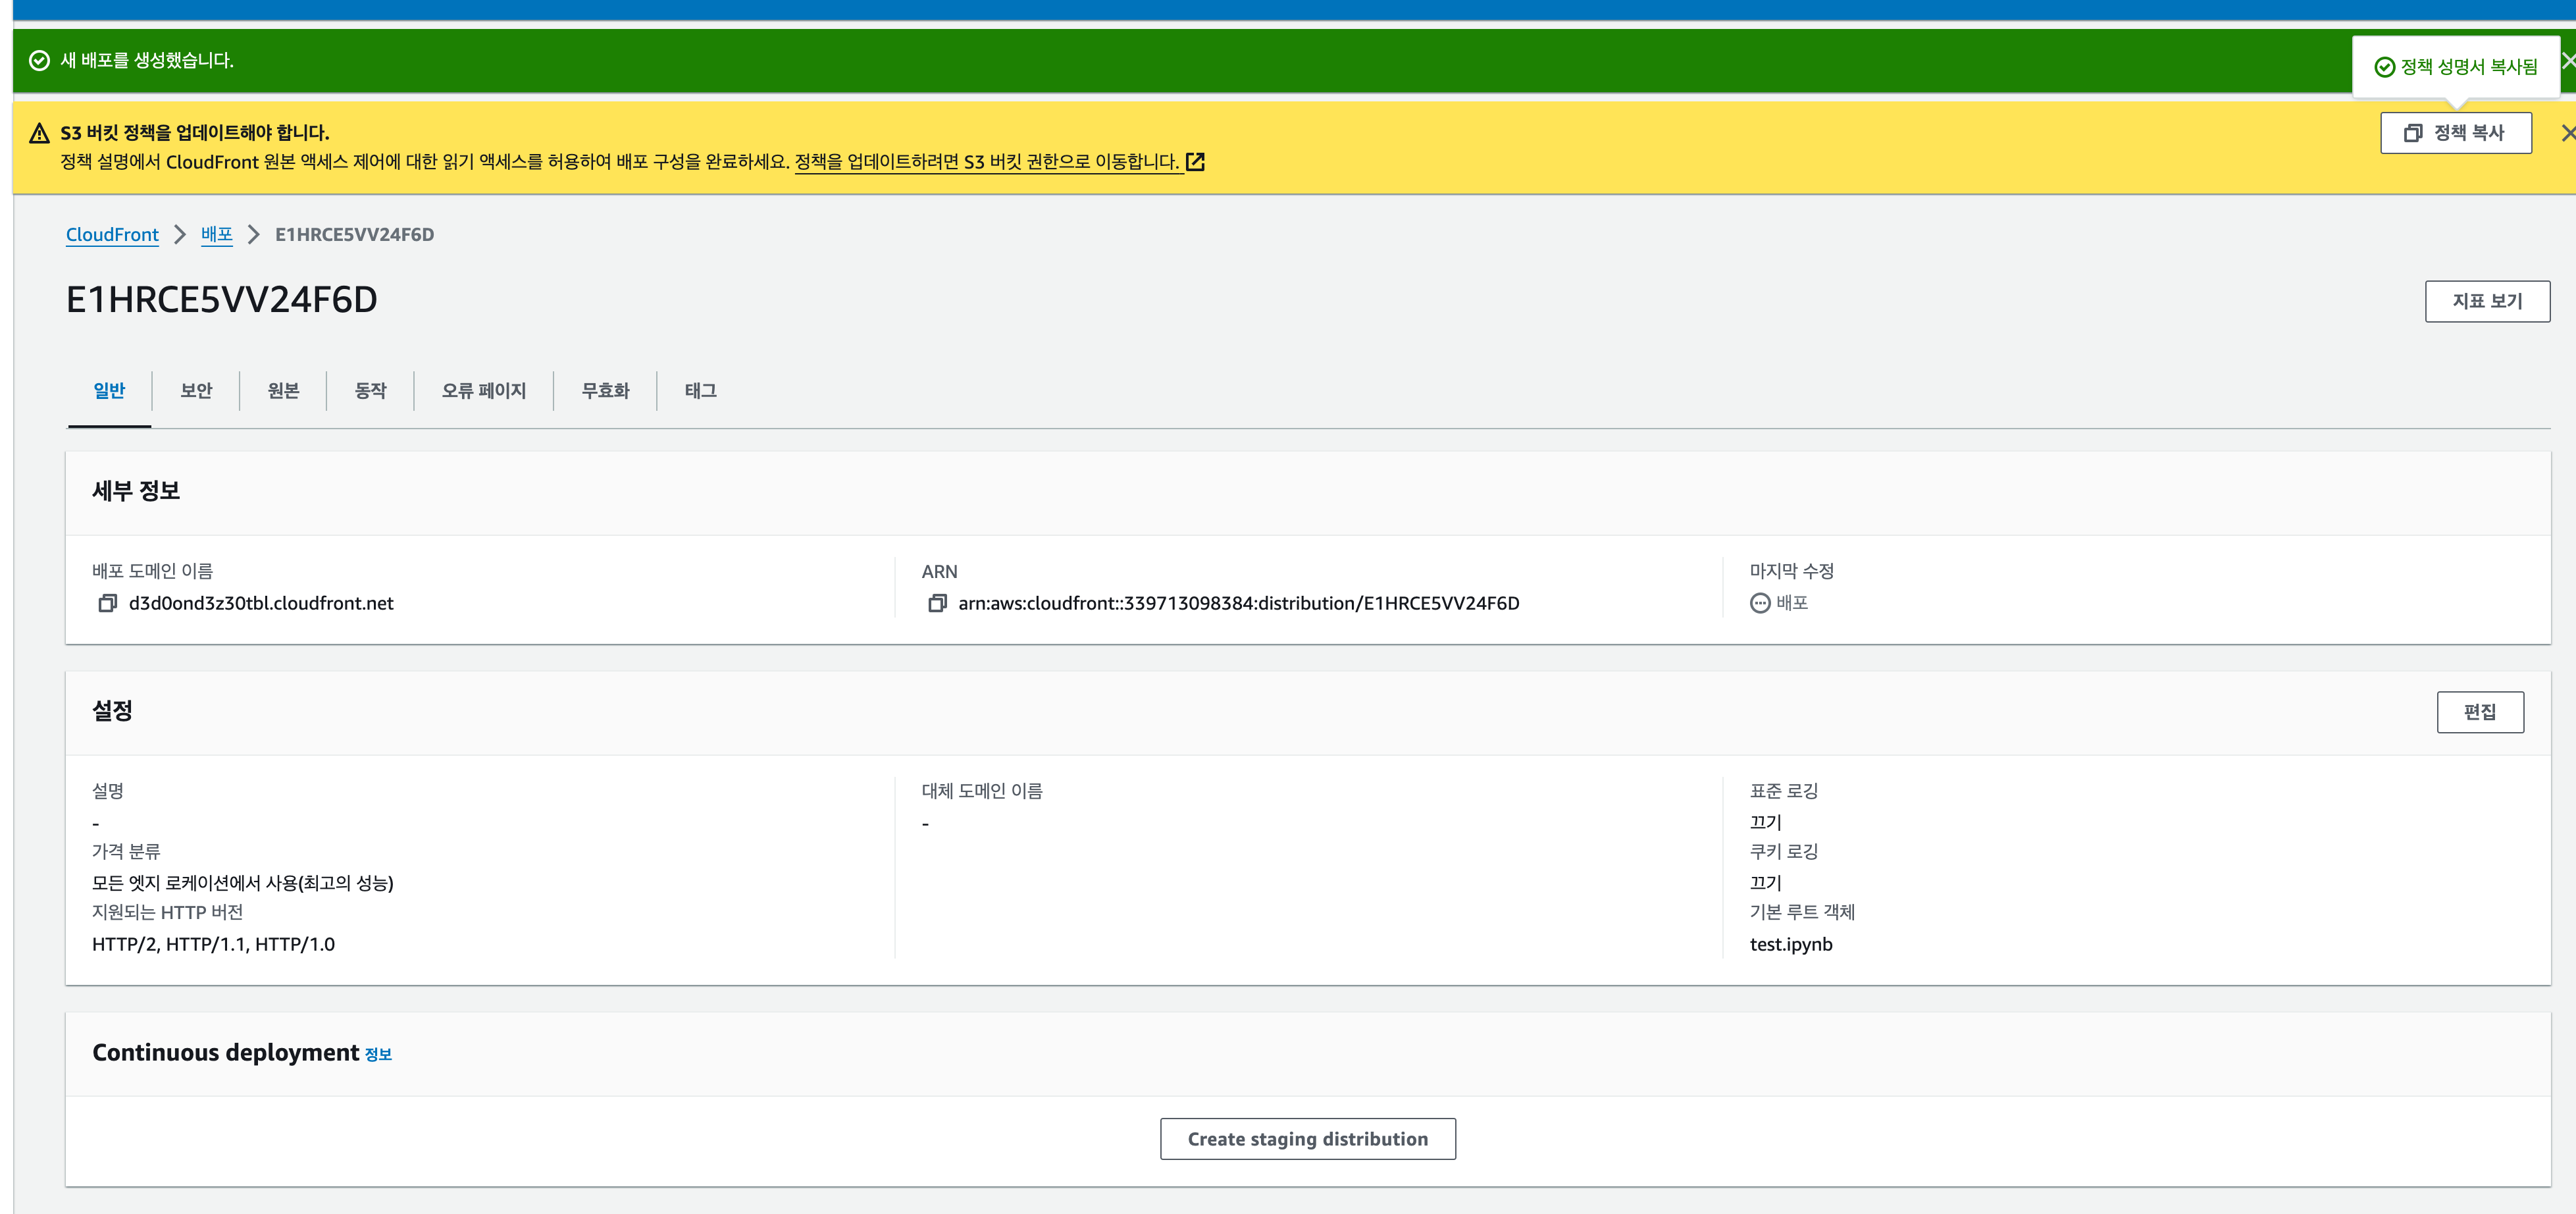Viewport: 2576px width, 1214px height.
Task: Go to CloudFront breadcrumb link
Action: pos(112,234)
